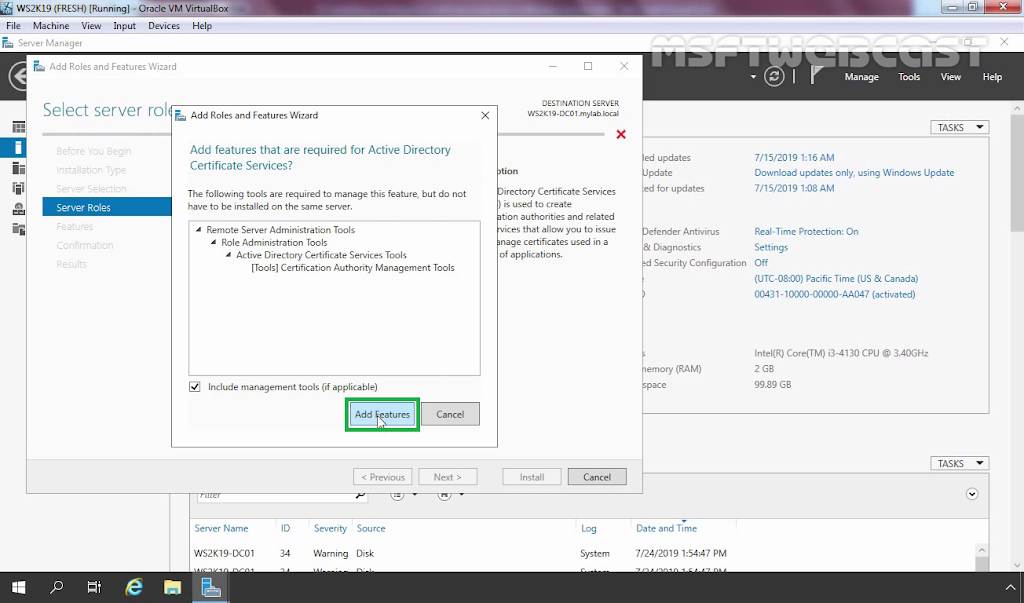Click the Server Manager refresh icon
This screenshot has width=1024, height=603.
pyautogui.click(x=774, y=76)
